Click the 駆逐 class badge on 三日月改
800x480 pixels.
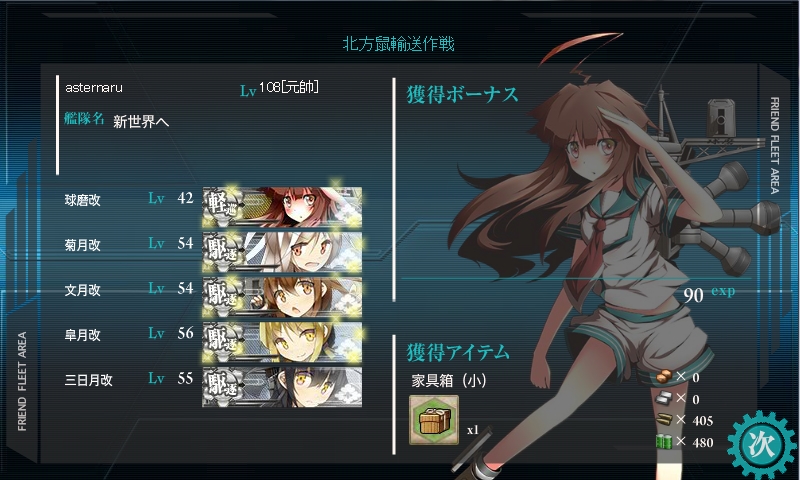click(222, 386)
